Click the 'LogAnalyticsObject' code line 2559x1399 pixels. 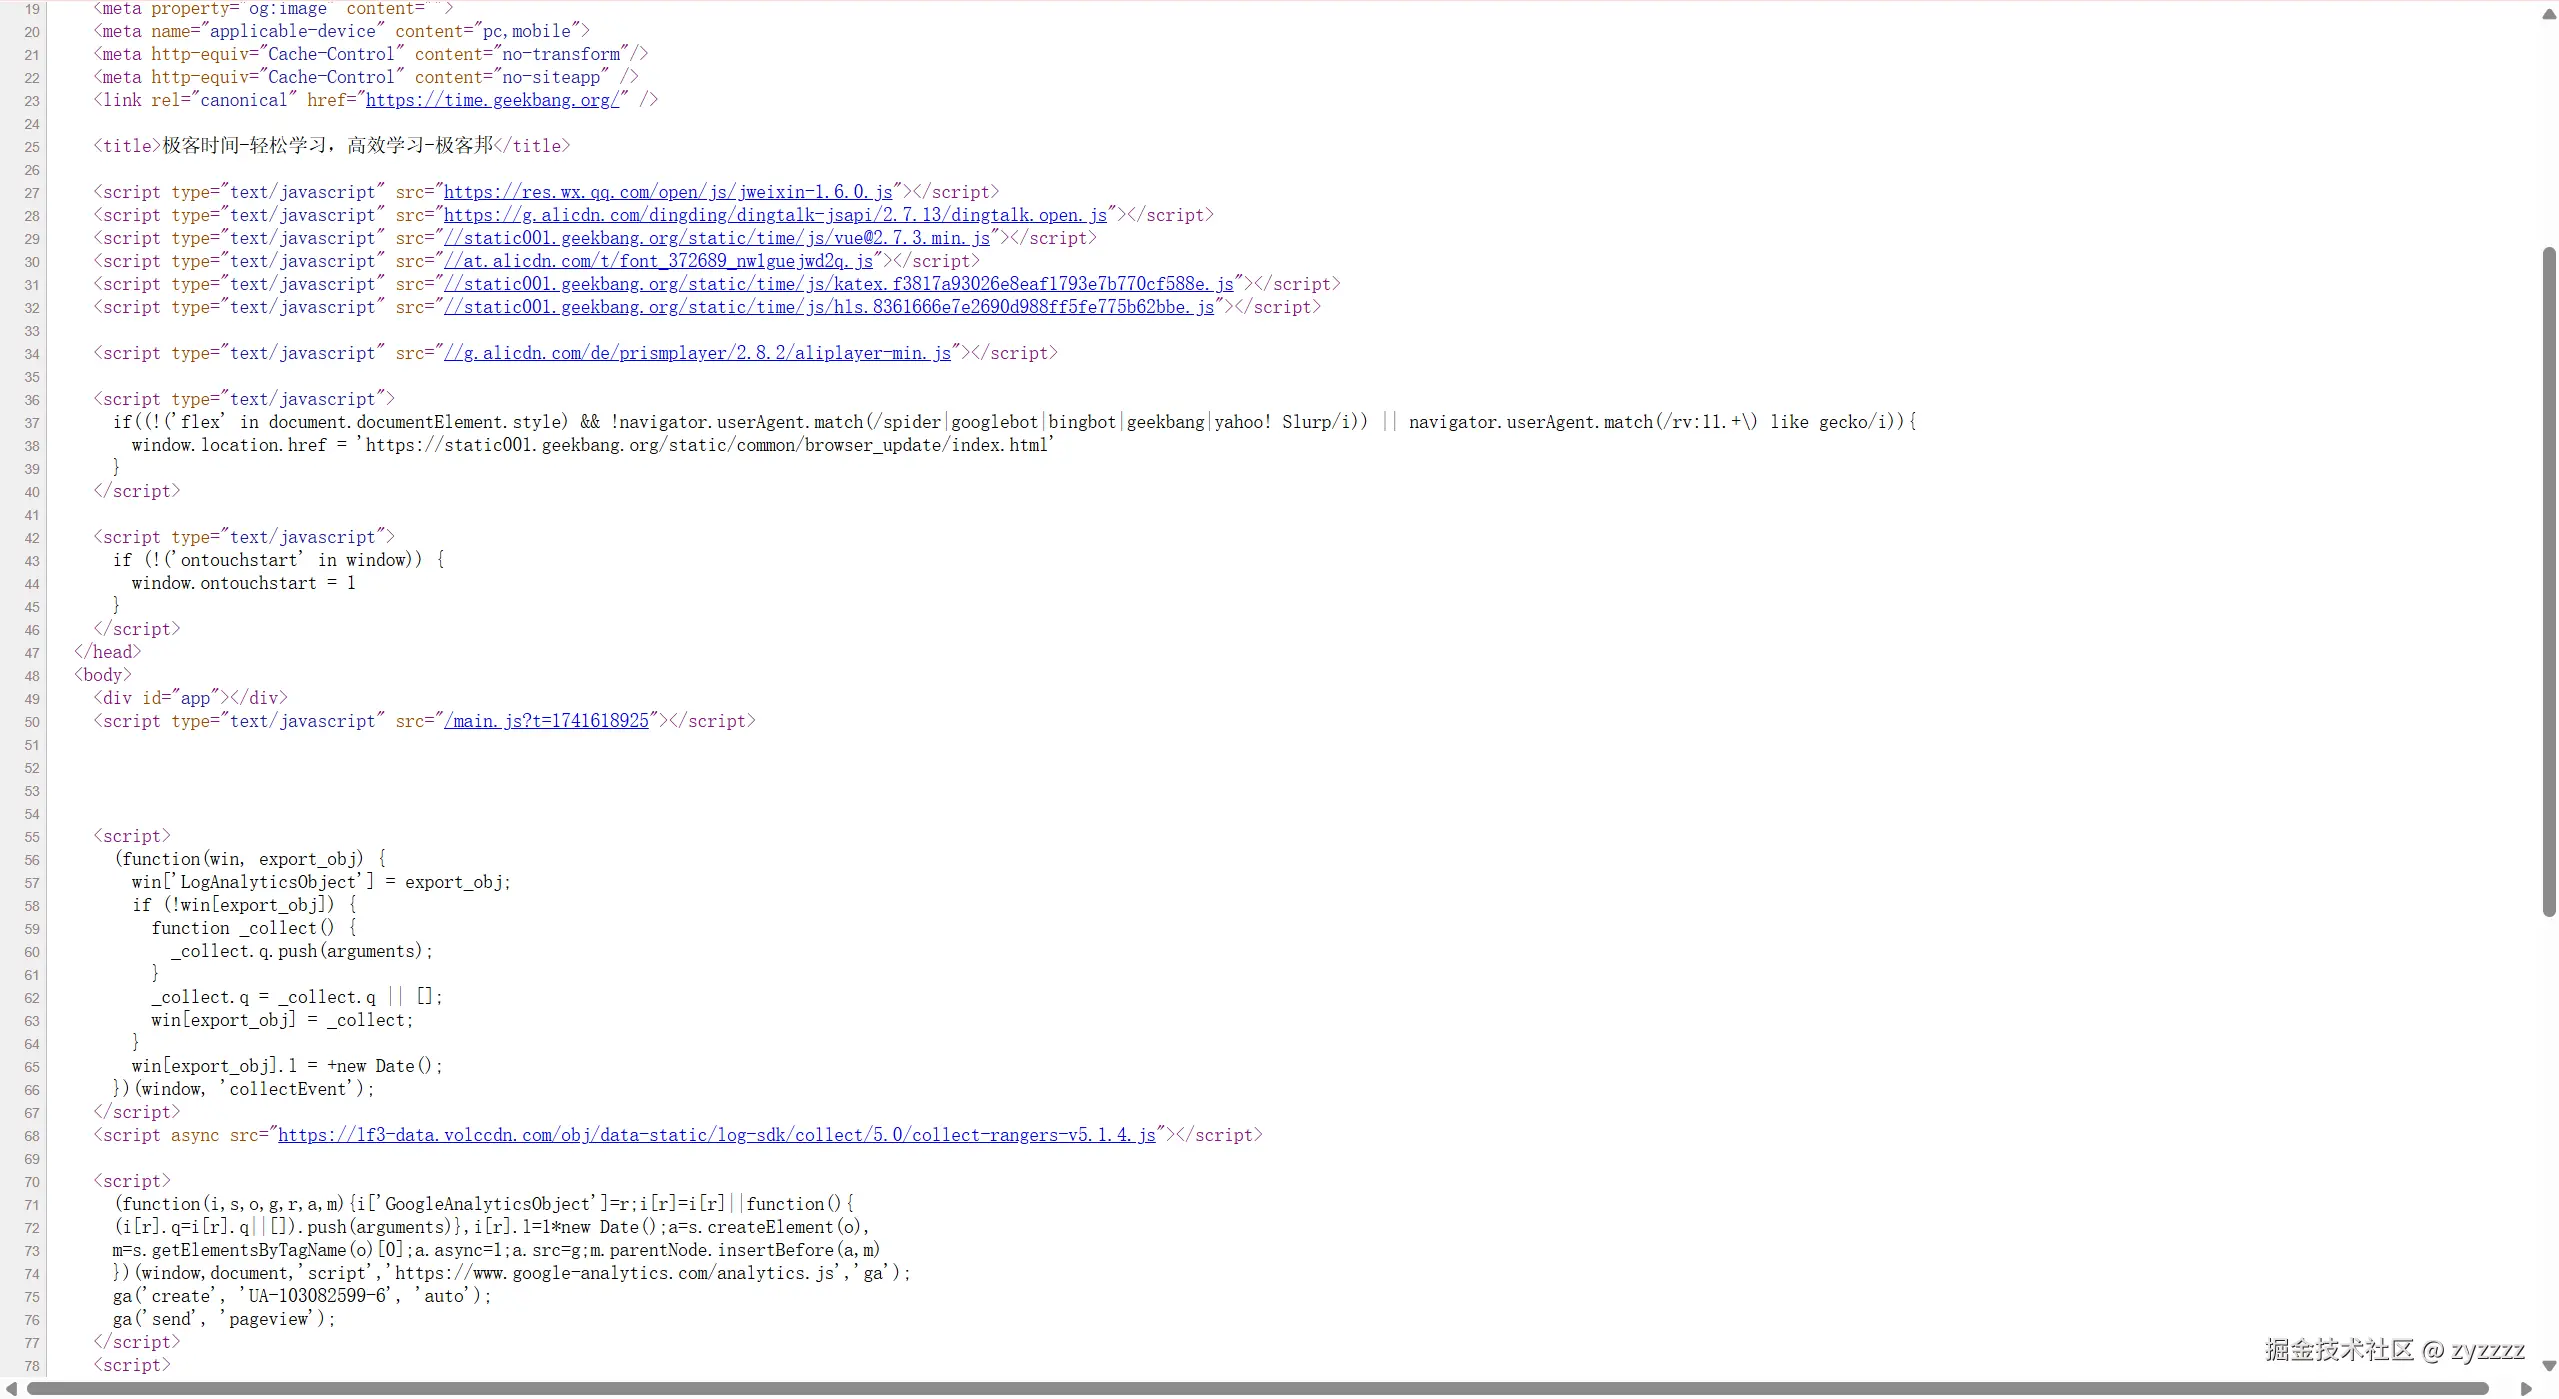click(321, 882)
